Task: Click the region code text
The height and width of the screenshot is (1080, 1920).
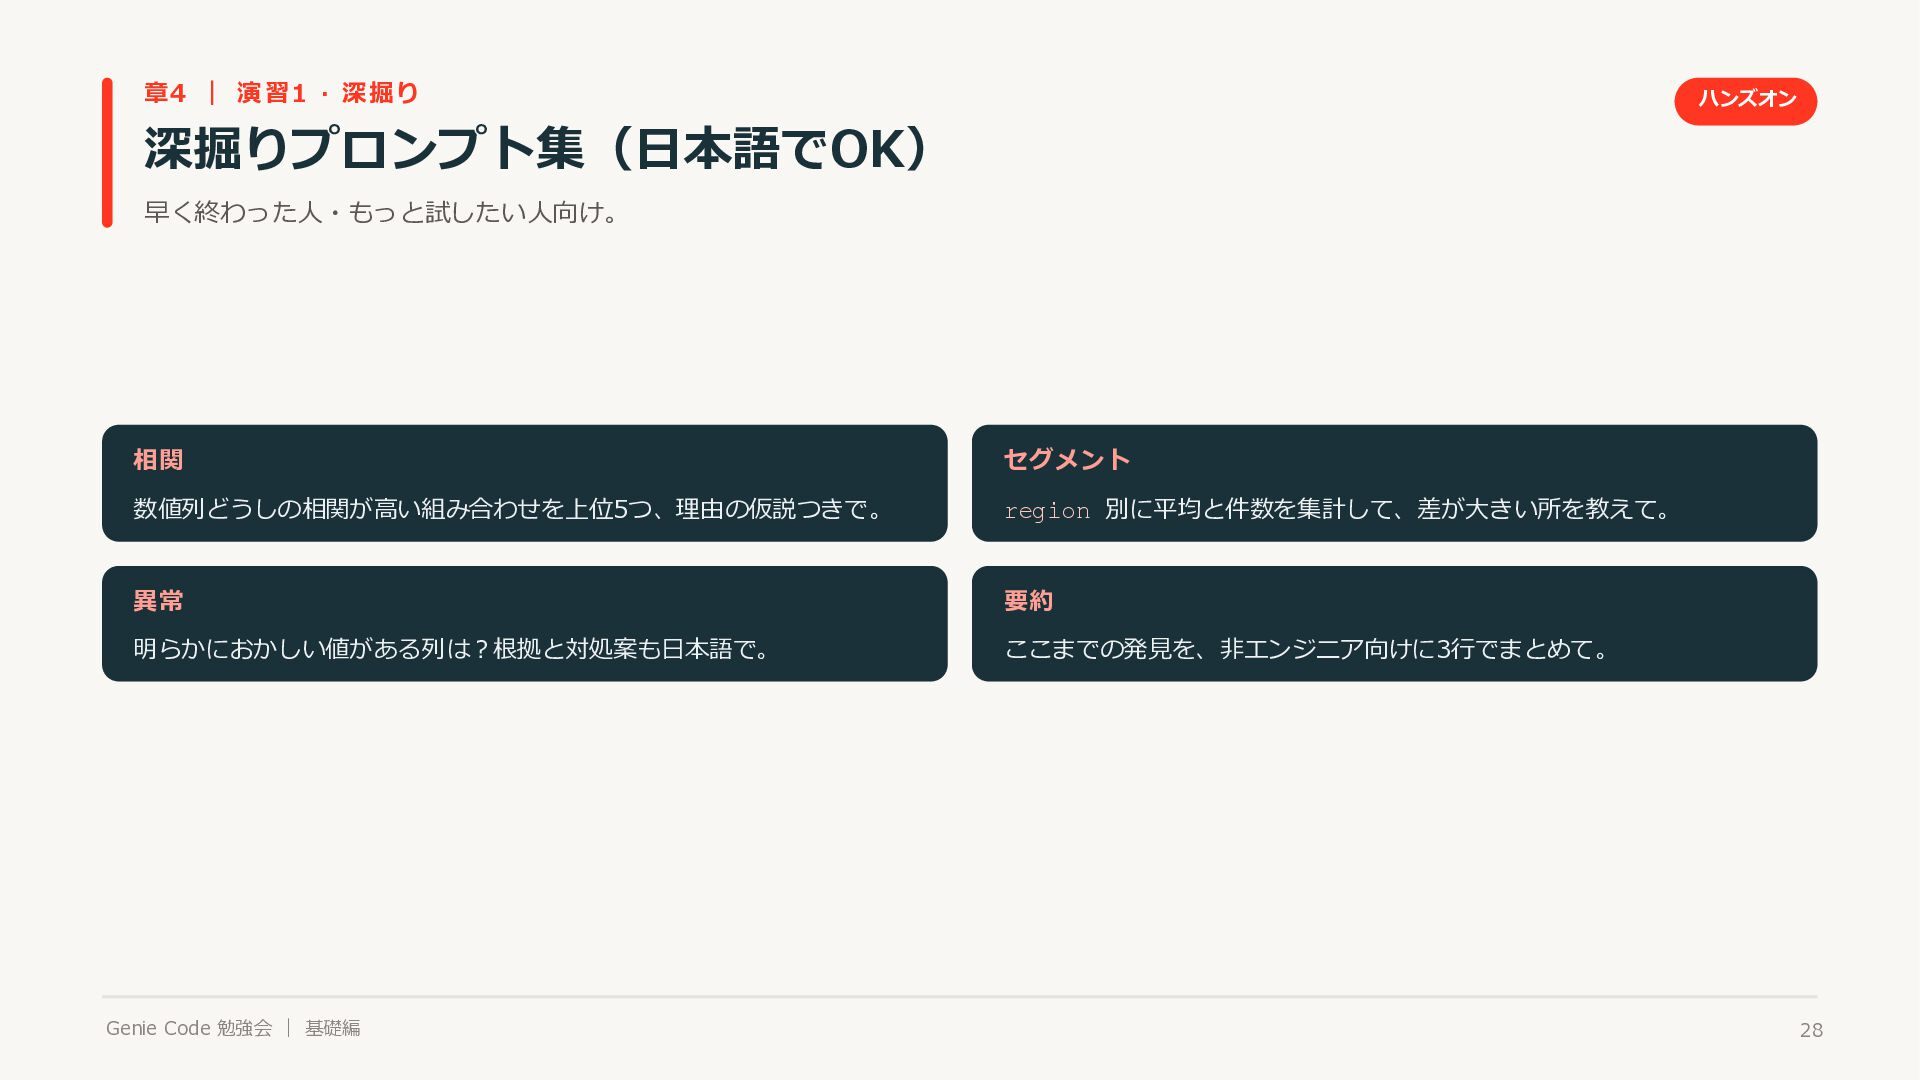Action: (x=1047, y=511)
